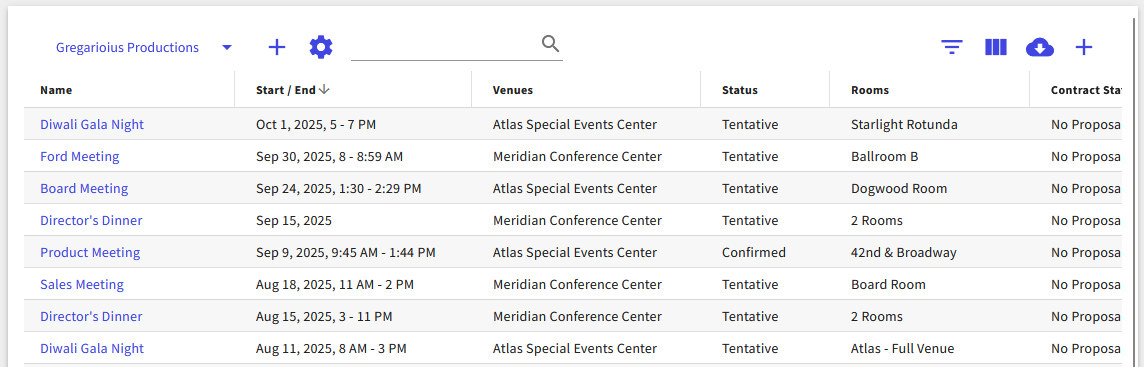1144x367 pixels.
Task: Click Sep 24, 2025, 1:30 - 2:29 PM cell
Action: [339, 189]
